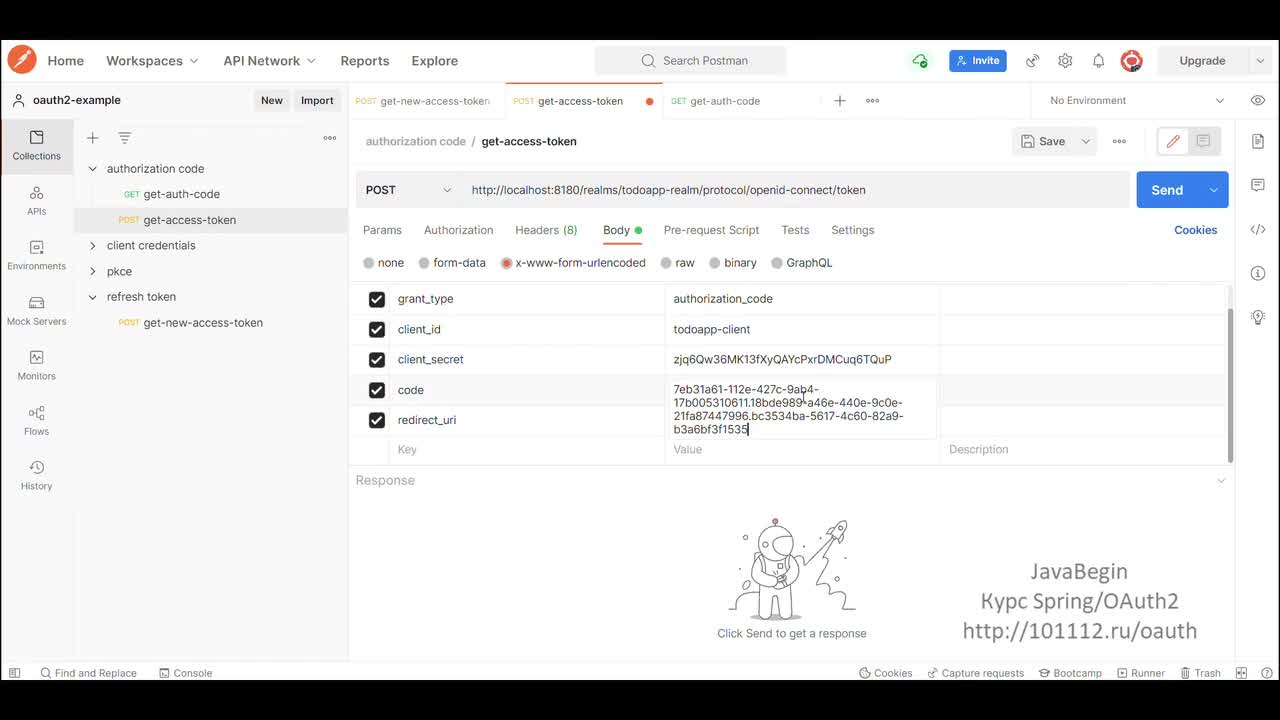This screenshot has height=720, width=1280.
Task: Expand the pkce folder
Action: coord(93,272)
